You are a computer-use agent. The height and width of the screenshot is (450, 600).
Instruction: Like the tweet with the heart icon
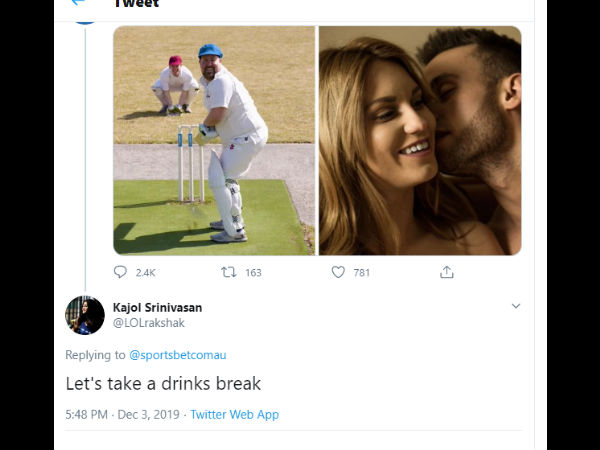[338, 272]
